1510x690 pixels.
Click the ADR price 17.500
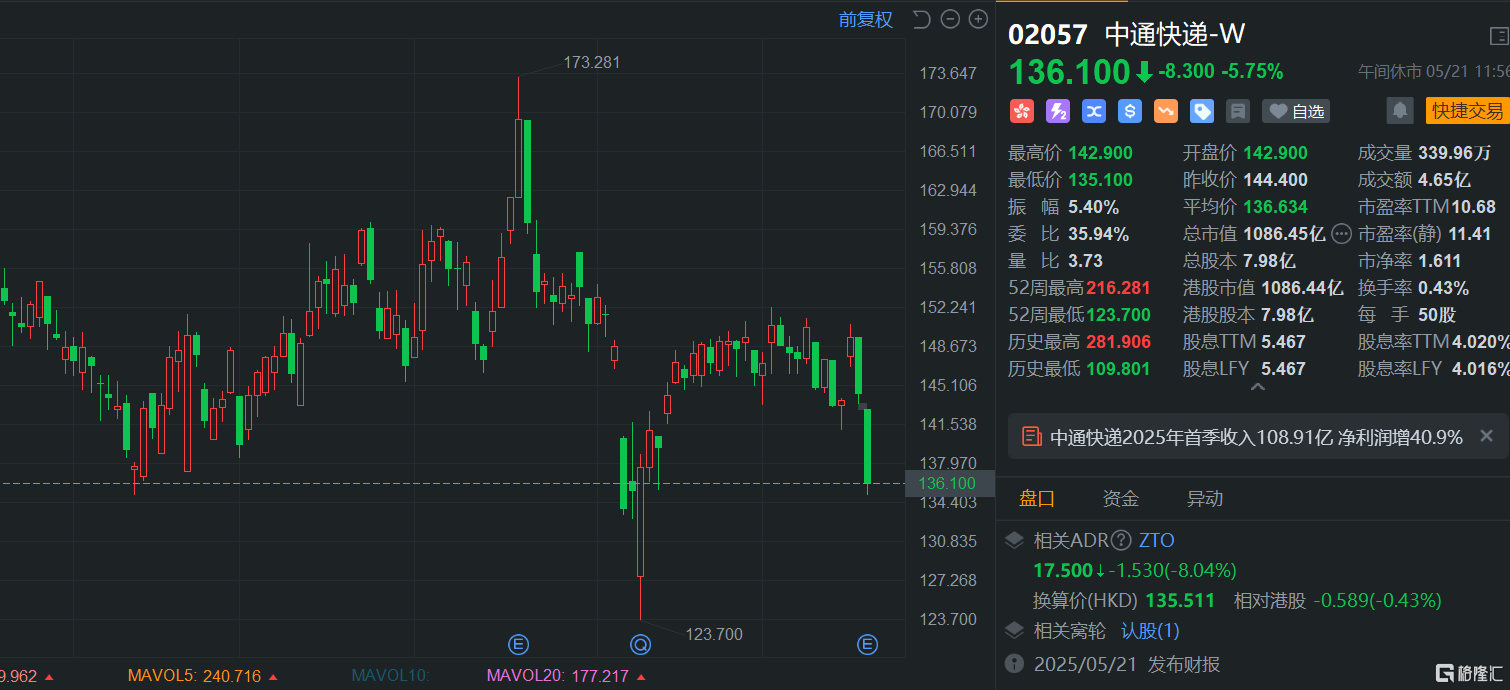(x=1063, y=571)
